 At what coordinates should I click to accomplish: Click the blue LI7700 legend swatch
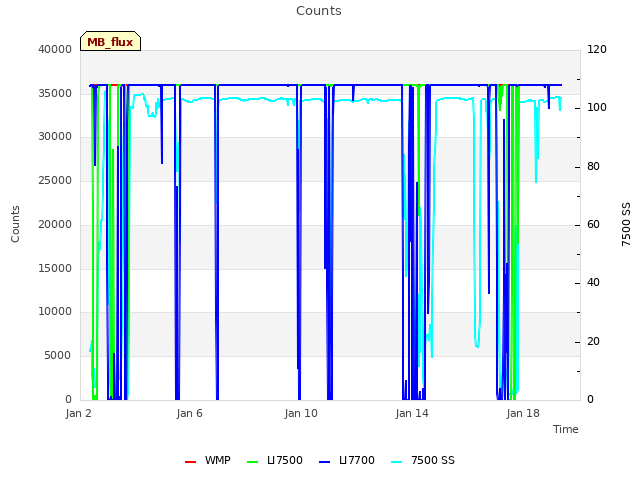pos(324,462)
